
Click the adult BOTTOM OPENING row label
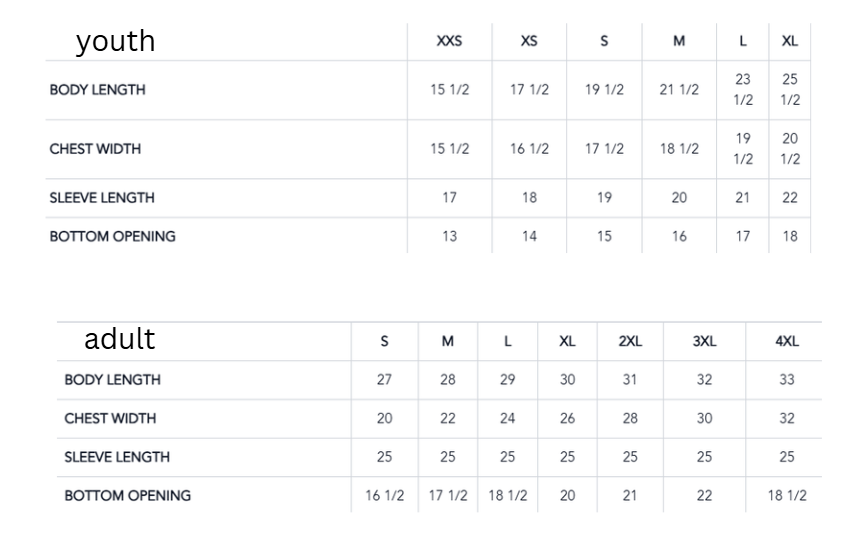(x=128, y=496)
